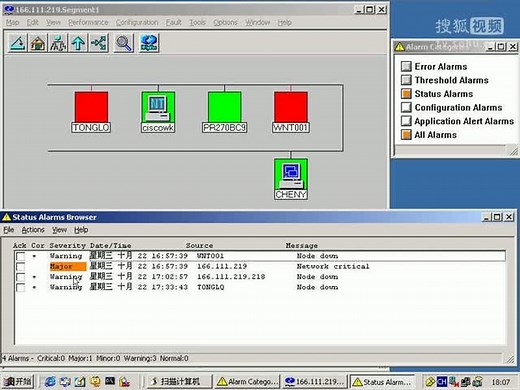This screenshot has width=520, height=390.
Task: Click the WNT001 source text in alarm list
Action: pos(210,256)
